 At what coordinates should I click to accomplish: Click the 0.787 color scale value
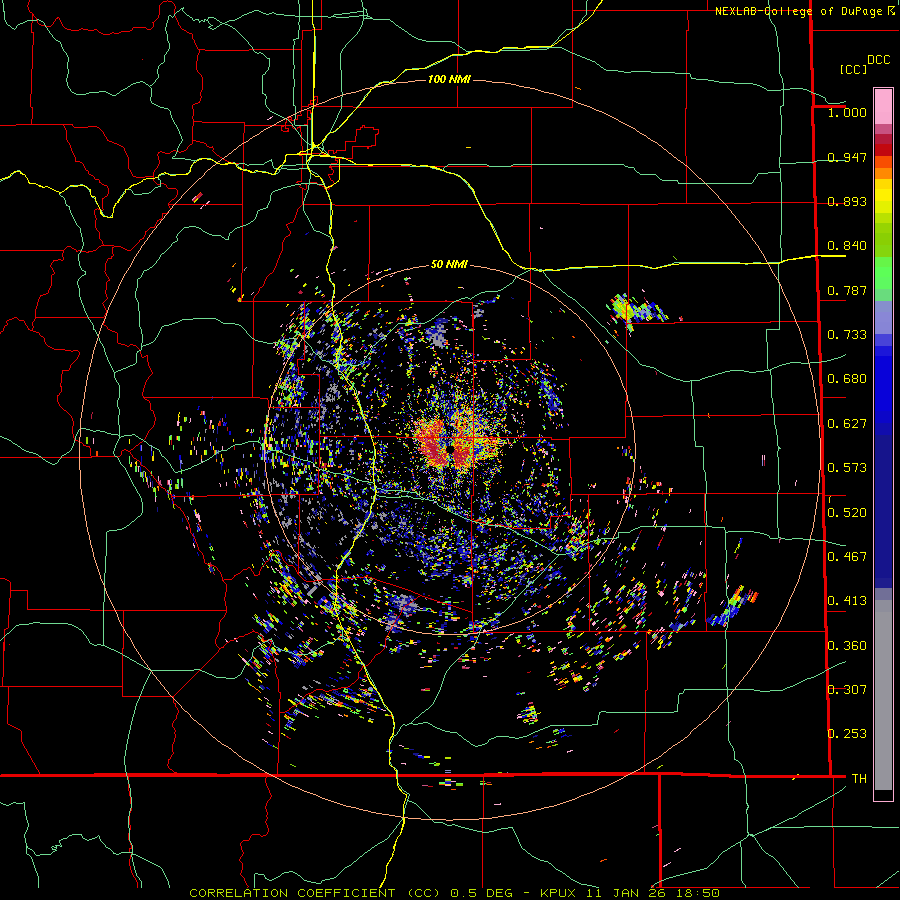pos(847,290)
